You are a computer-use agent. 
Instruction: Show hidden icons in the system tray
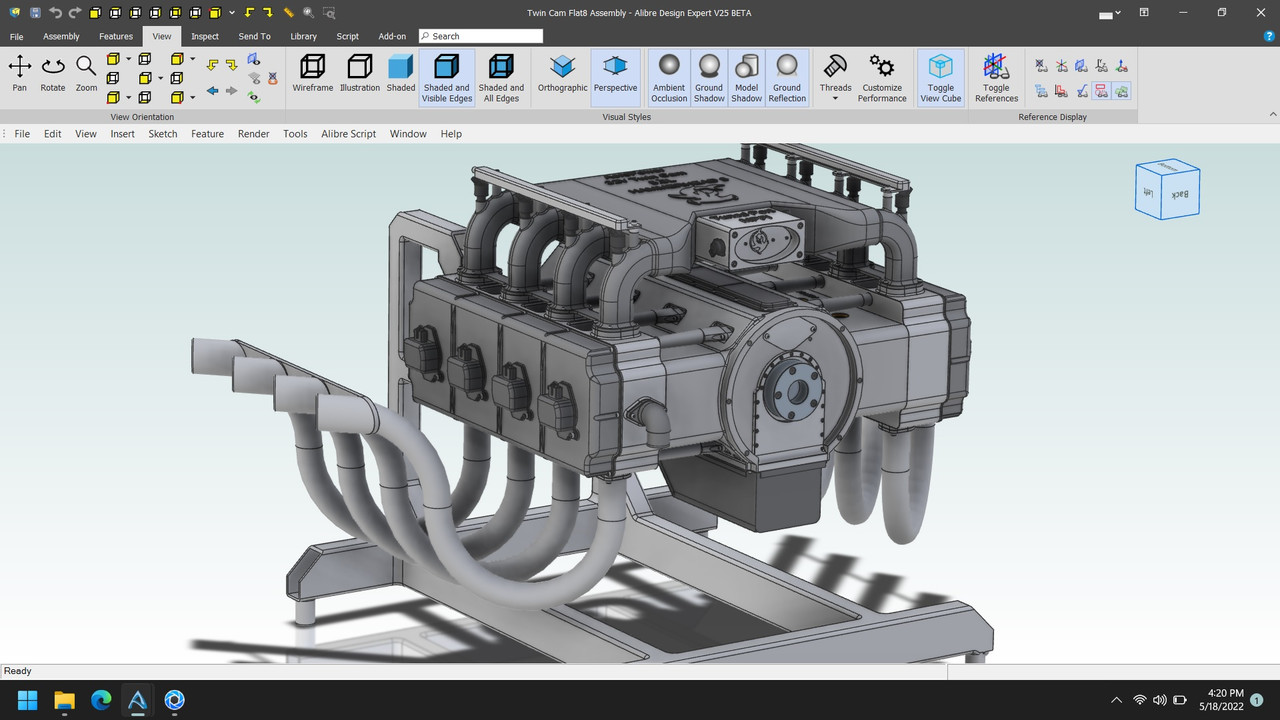[x=1115, y=700]
